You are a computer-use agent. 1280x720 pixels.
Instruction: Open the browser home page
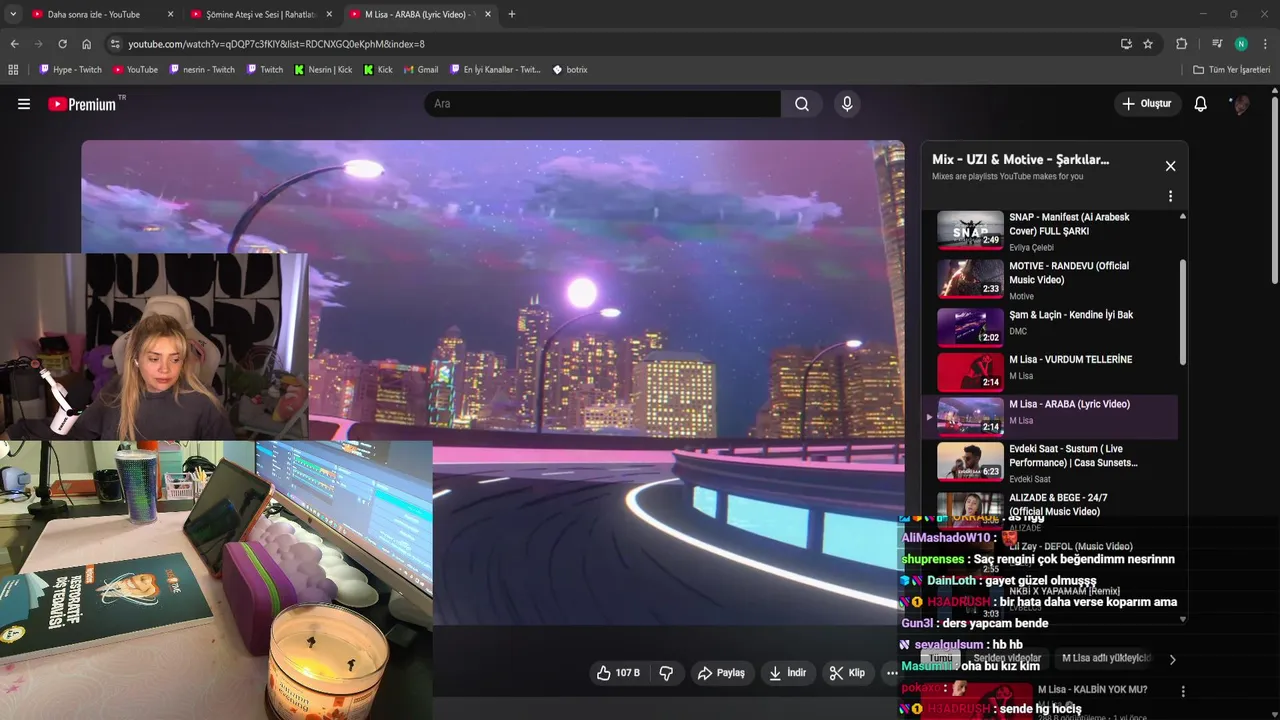click(87, 44)
